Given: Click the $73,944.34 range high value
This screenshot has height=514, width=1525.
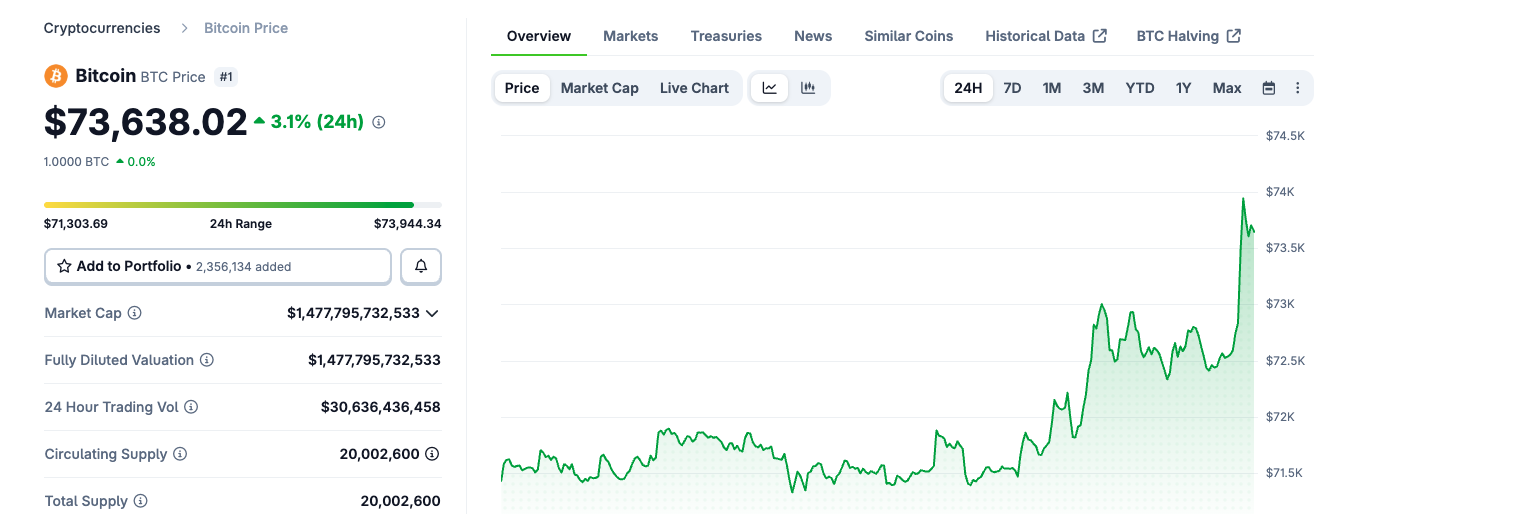Looking at the screenshot, I should pos(408,224).
